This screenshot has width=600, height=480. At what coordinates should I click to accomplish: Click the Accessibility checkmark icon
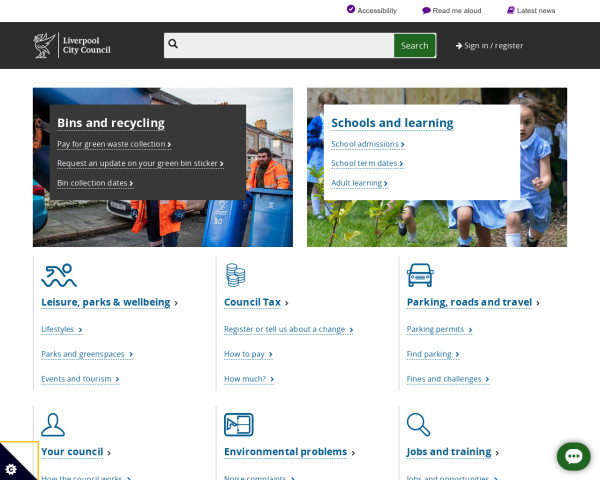[x=351, y=9]
